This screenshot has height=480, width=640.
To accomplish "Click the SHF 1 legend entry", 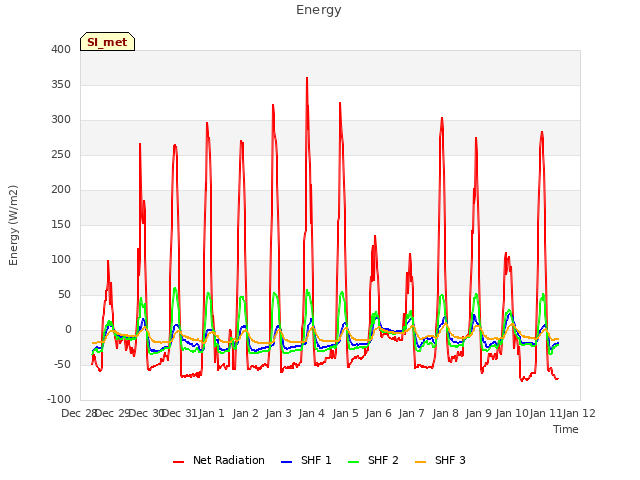I will [x=306, y=460].
